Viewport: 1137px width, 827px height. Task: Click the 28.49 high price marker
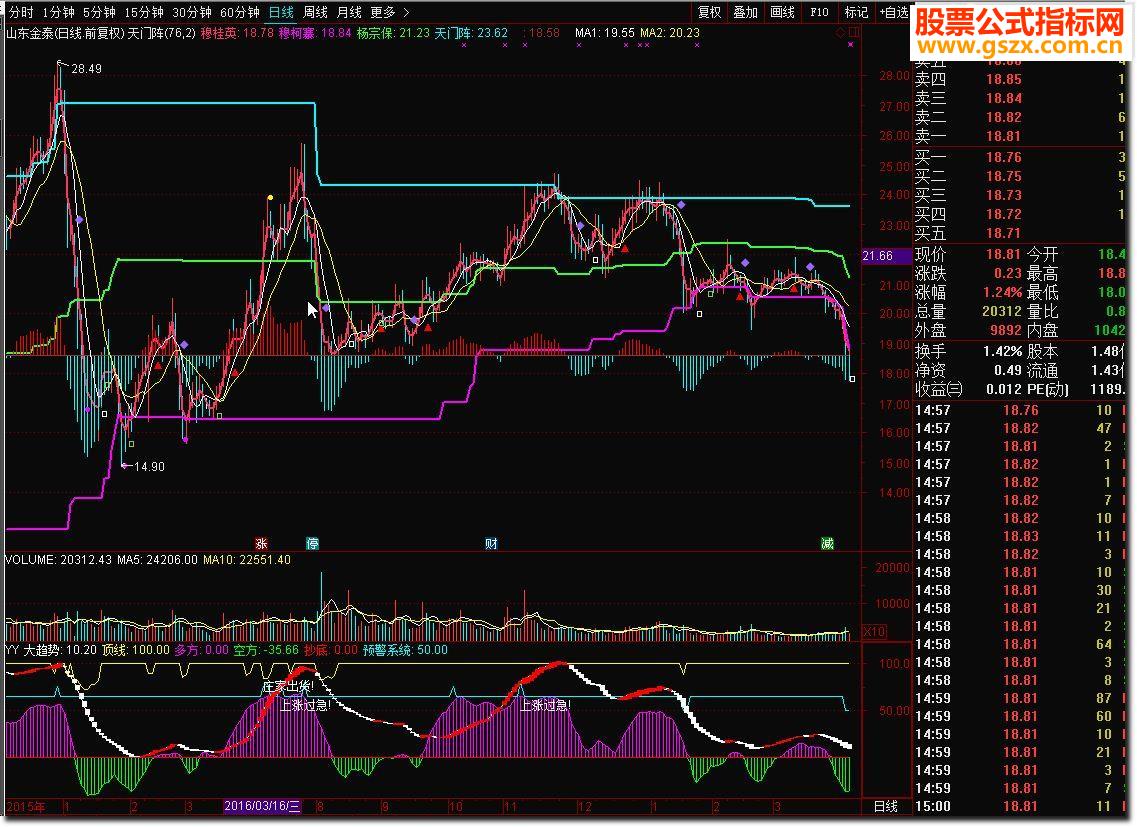coord(86,69)
